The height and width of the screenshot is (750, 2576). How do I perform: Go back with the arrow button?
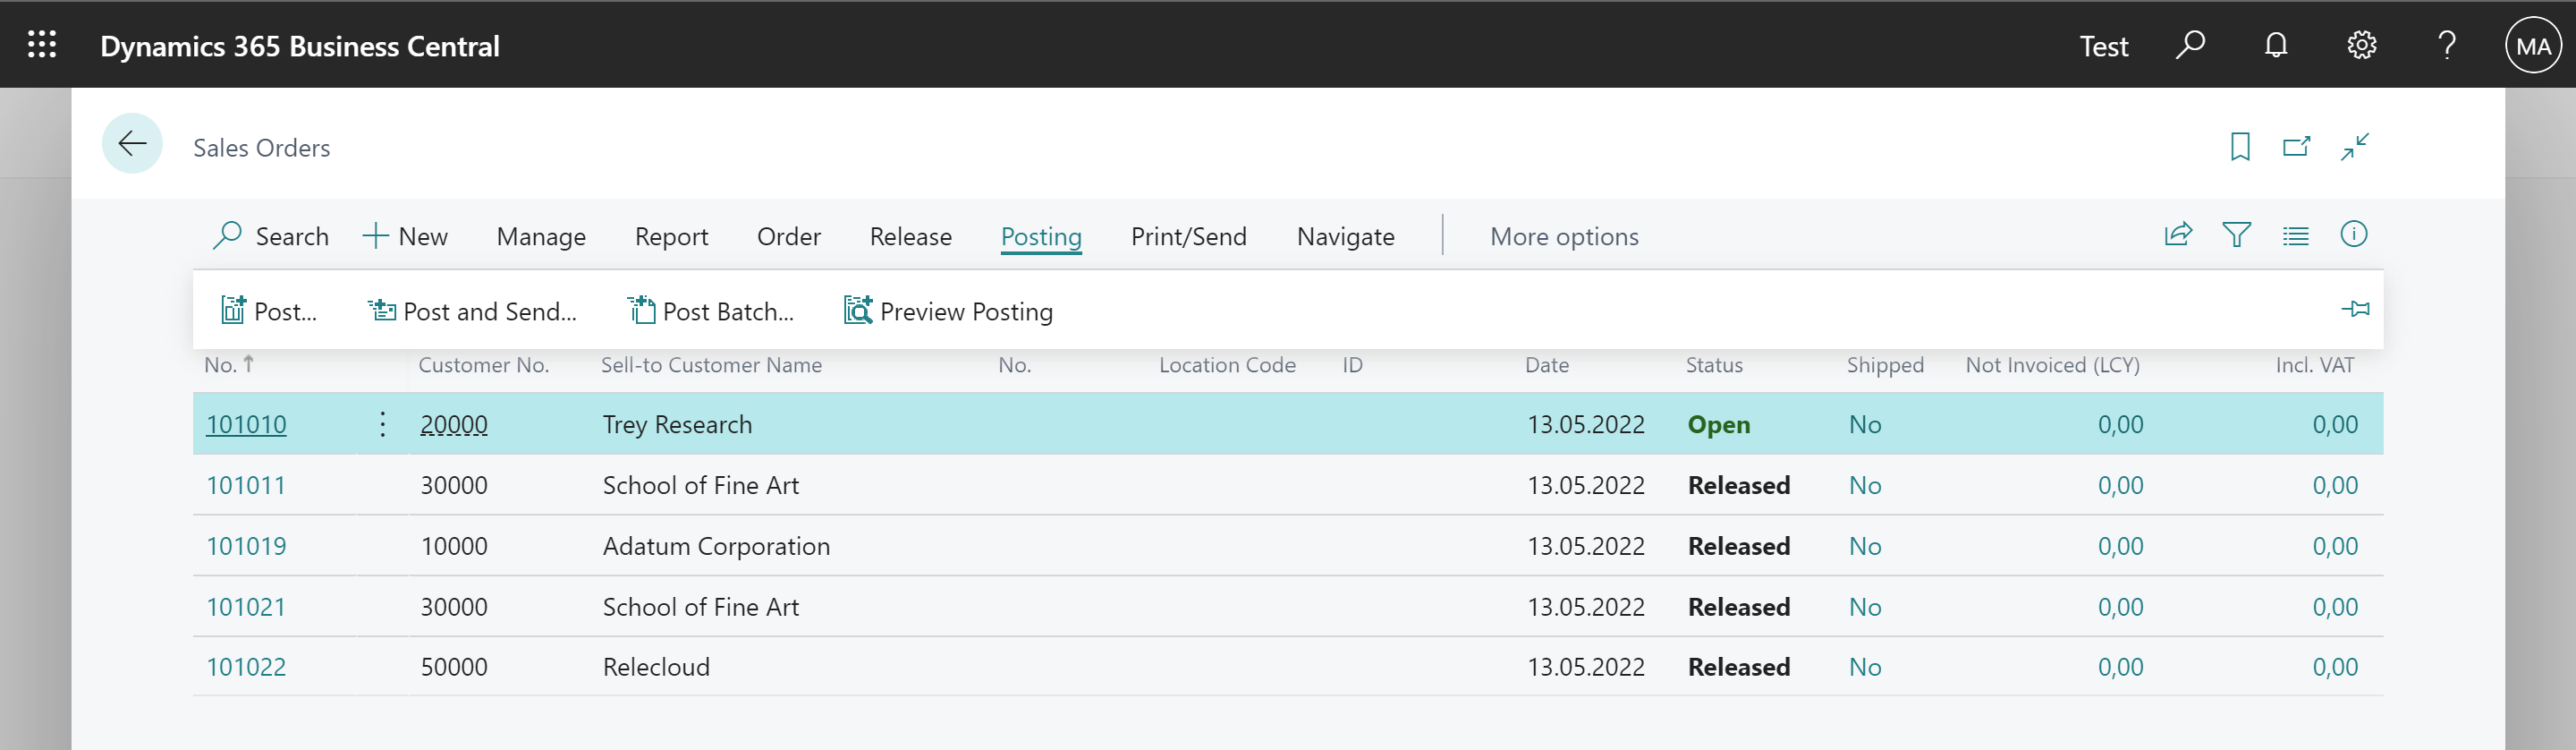point(132,144)
